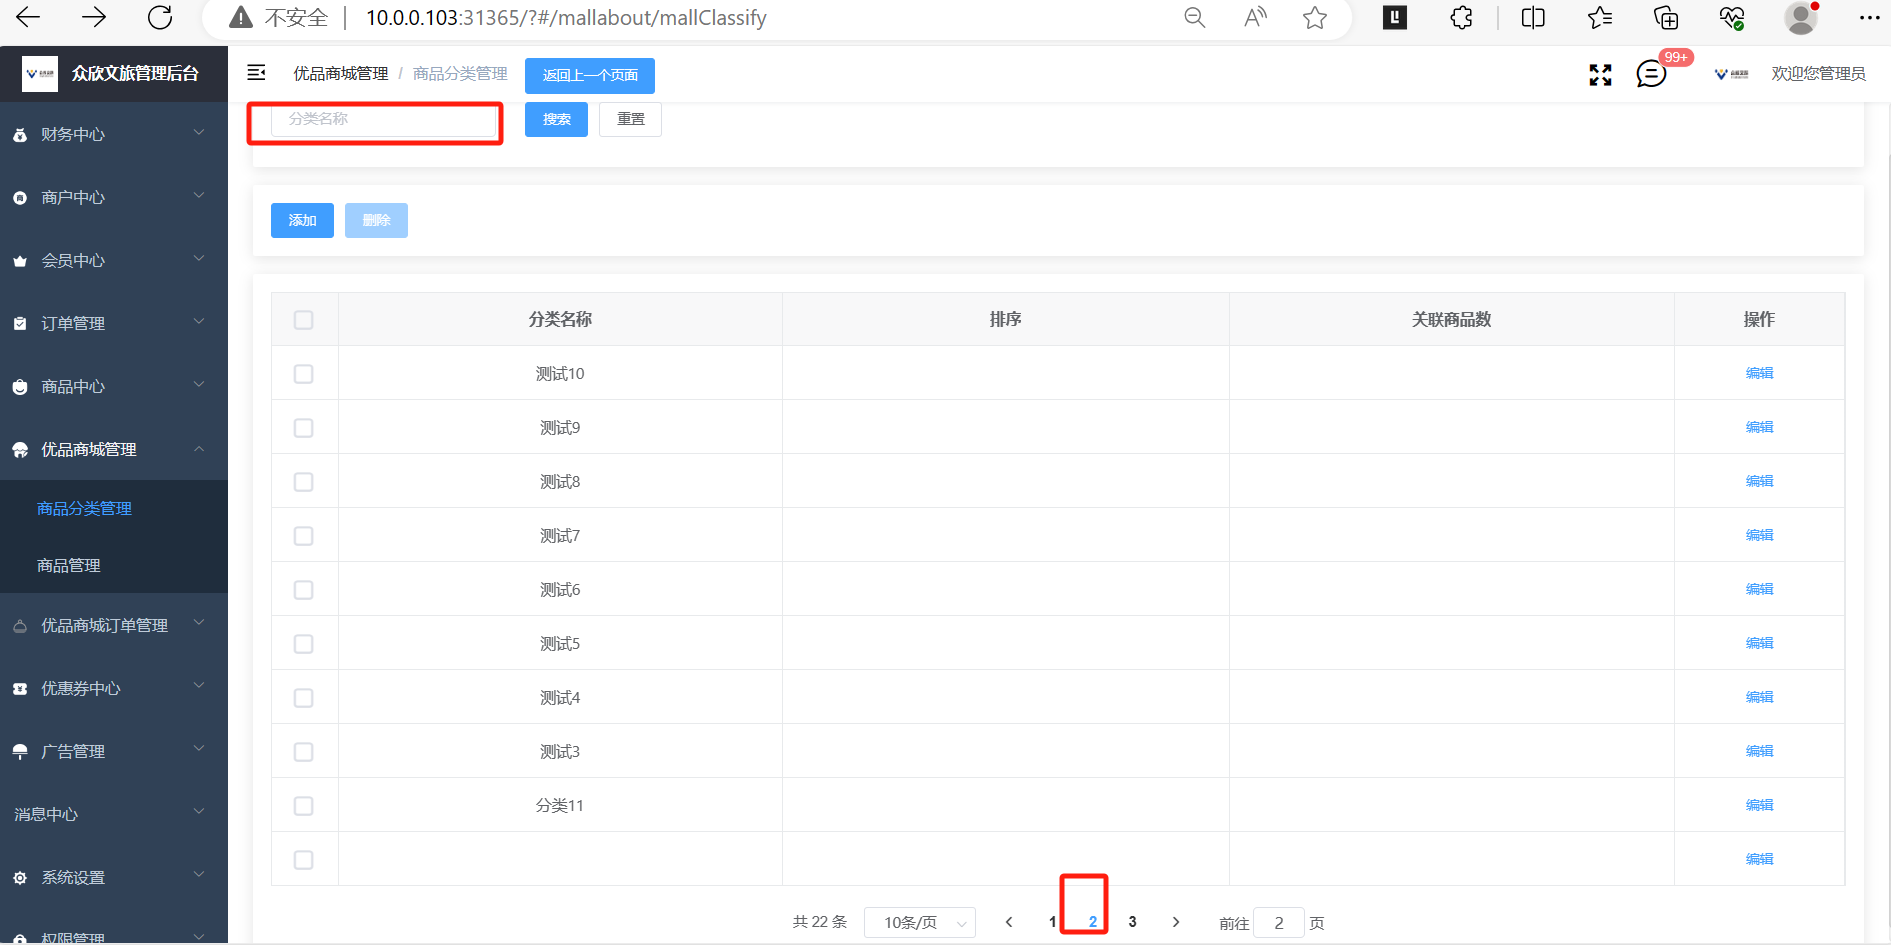Expand 订单管理 menu chevron
1891x945 pixels.
199,322
